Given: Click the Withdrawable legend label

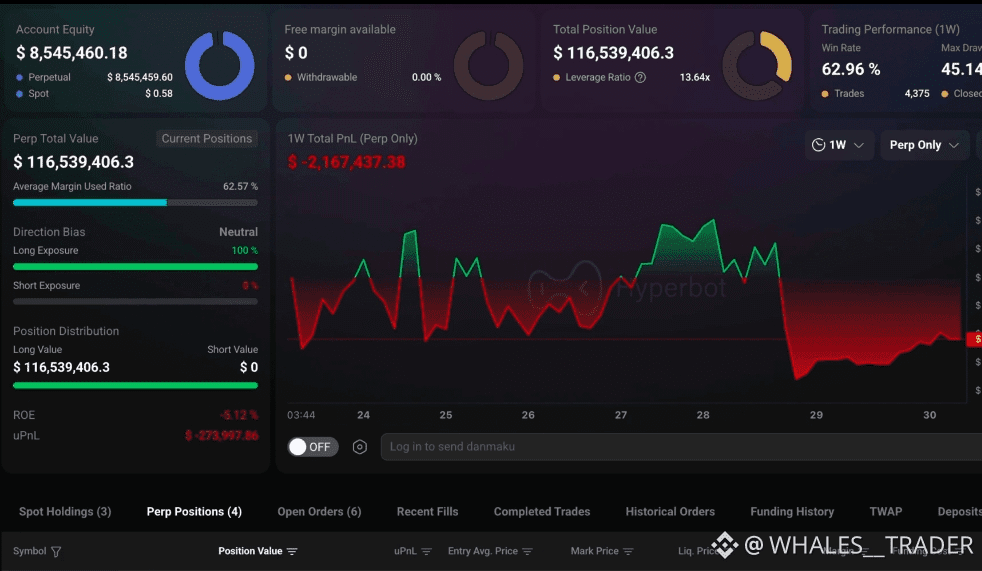Looking at the screenshot, I should (327, 77).
